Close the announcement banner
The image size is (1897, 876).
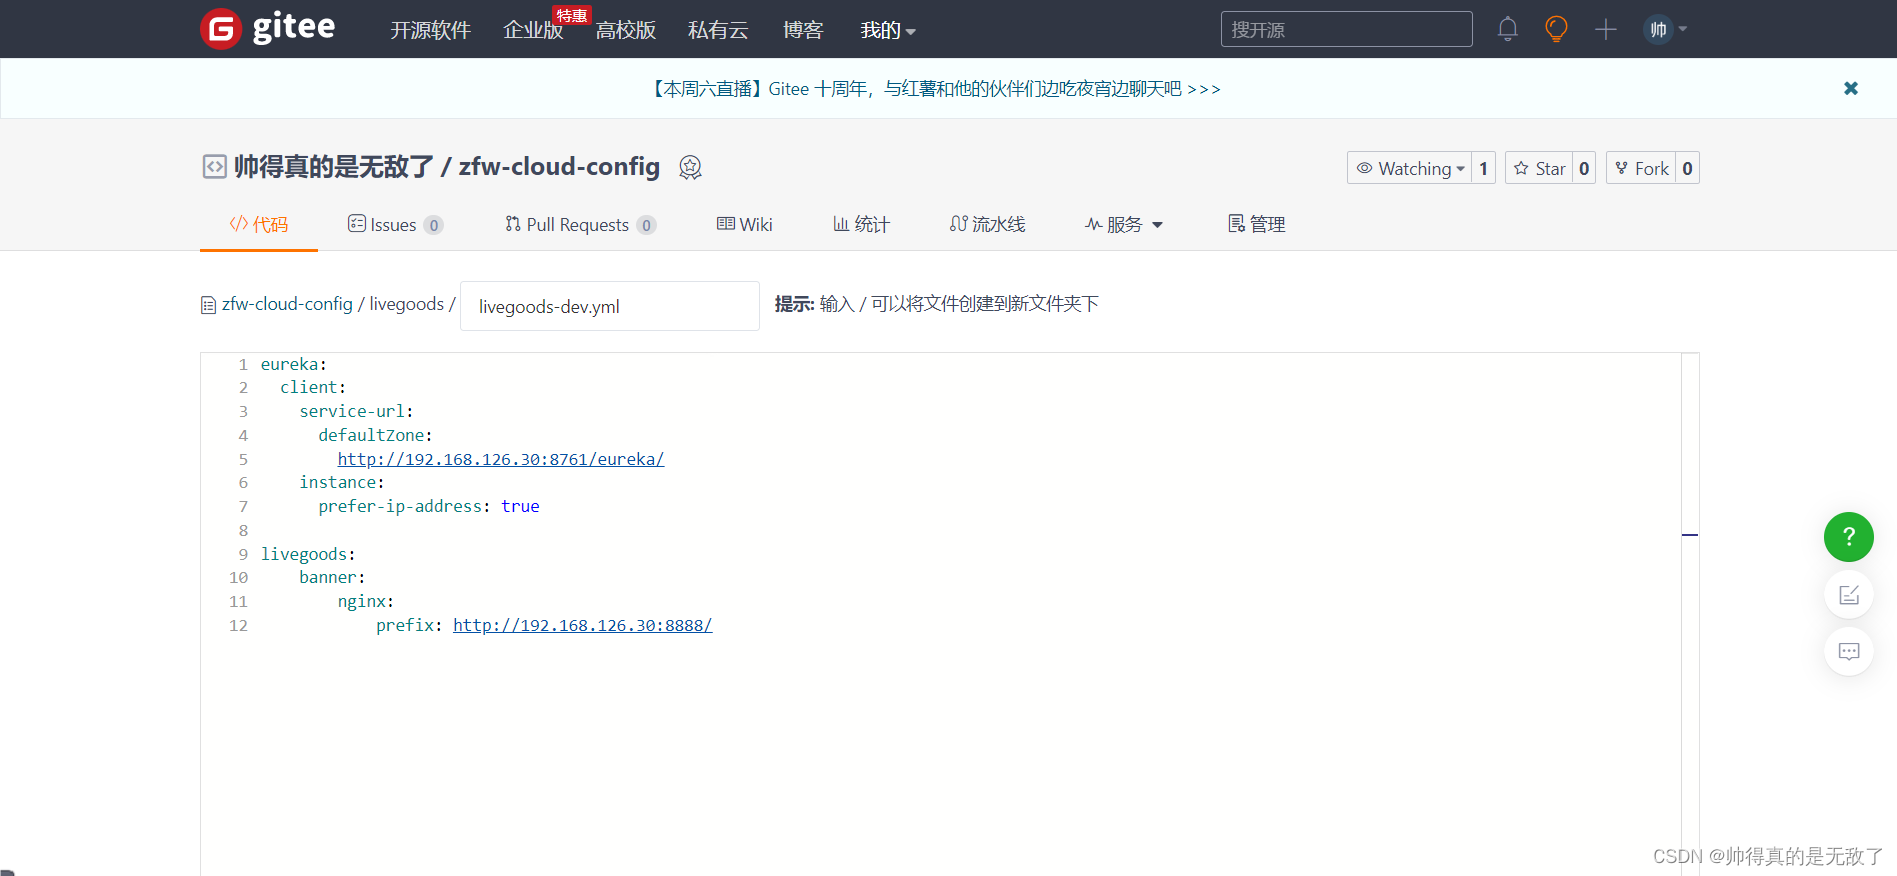(1851, 88)
